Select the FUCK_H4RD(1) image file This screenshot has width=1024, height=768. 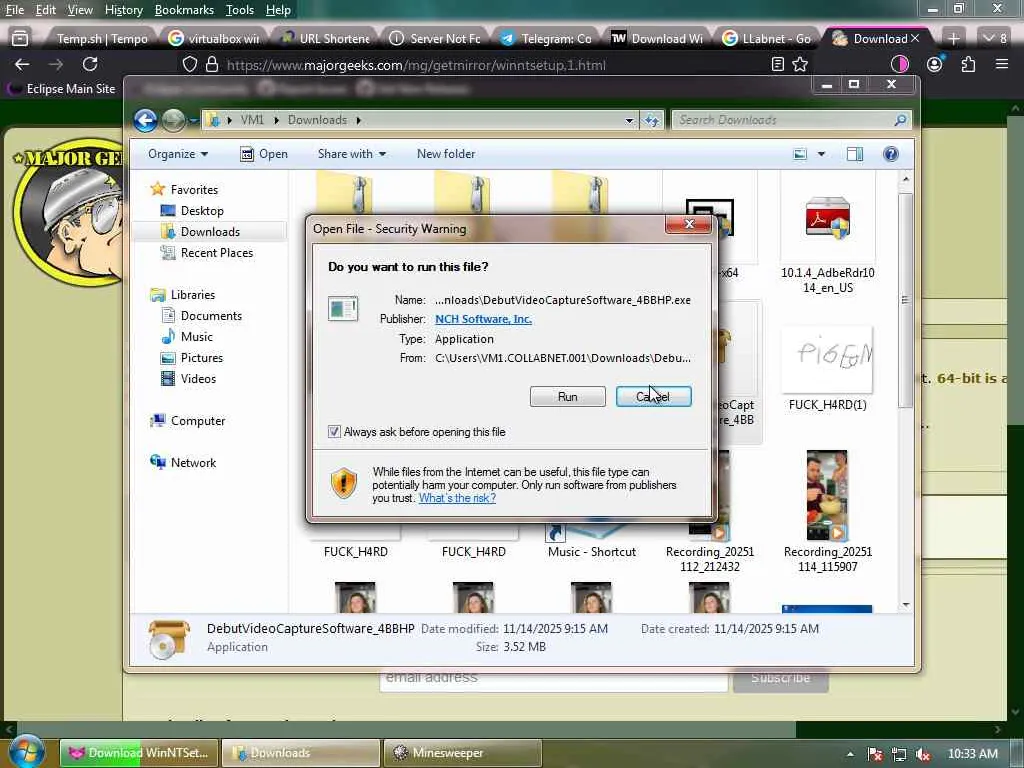pos(827,369)
